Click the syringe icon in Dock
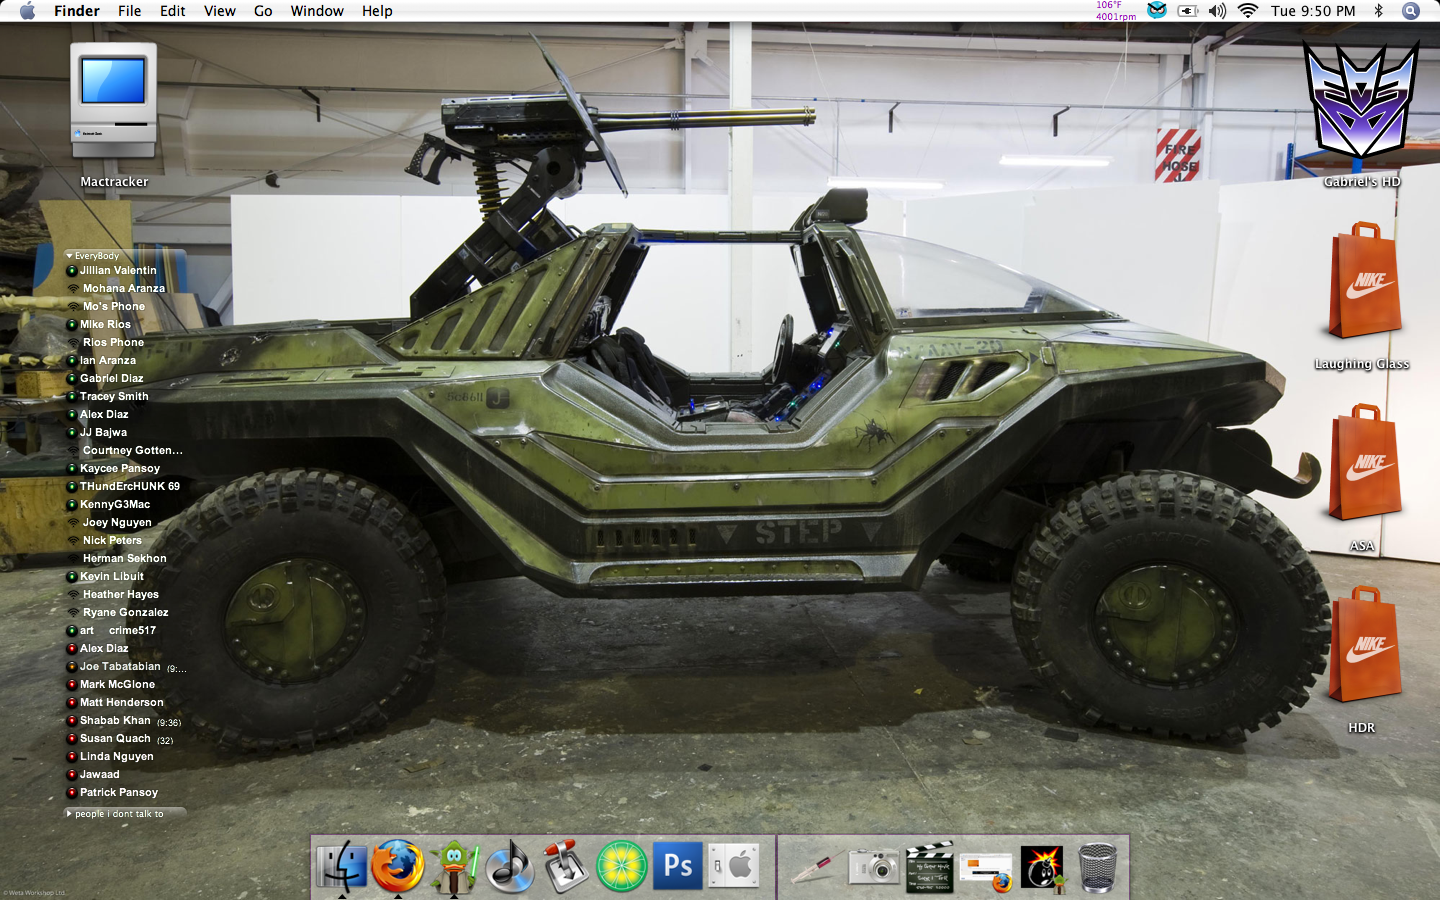This screenshot has height=900, width=1440. pyautogui.click(x=818, y=866)
